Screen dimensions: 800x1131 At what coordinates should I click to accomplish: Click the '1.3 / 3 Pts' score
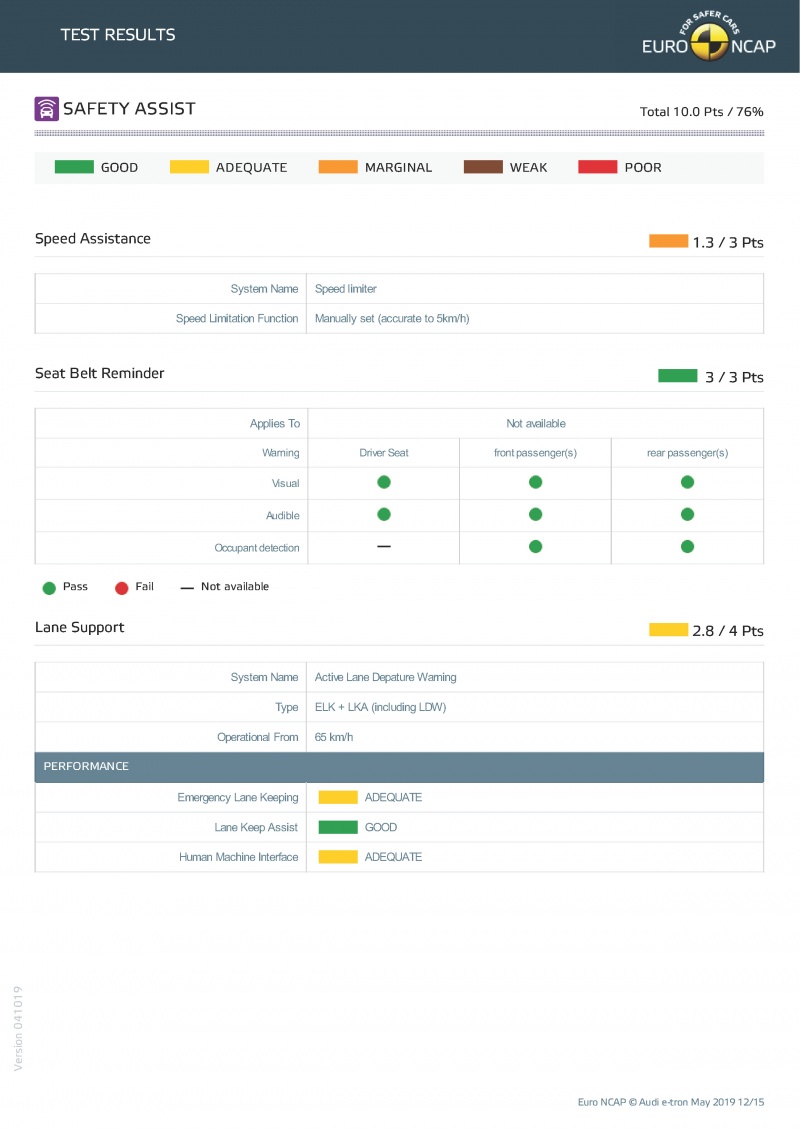(728, 242)
